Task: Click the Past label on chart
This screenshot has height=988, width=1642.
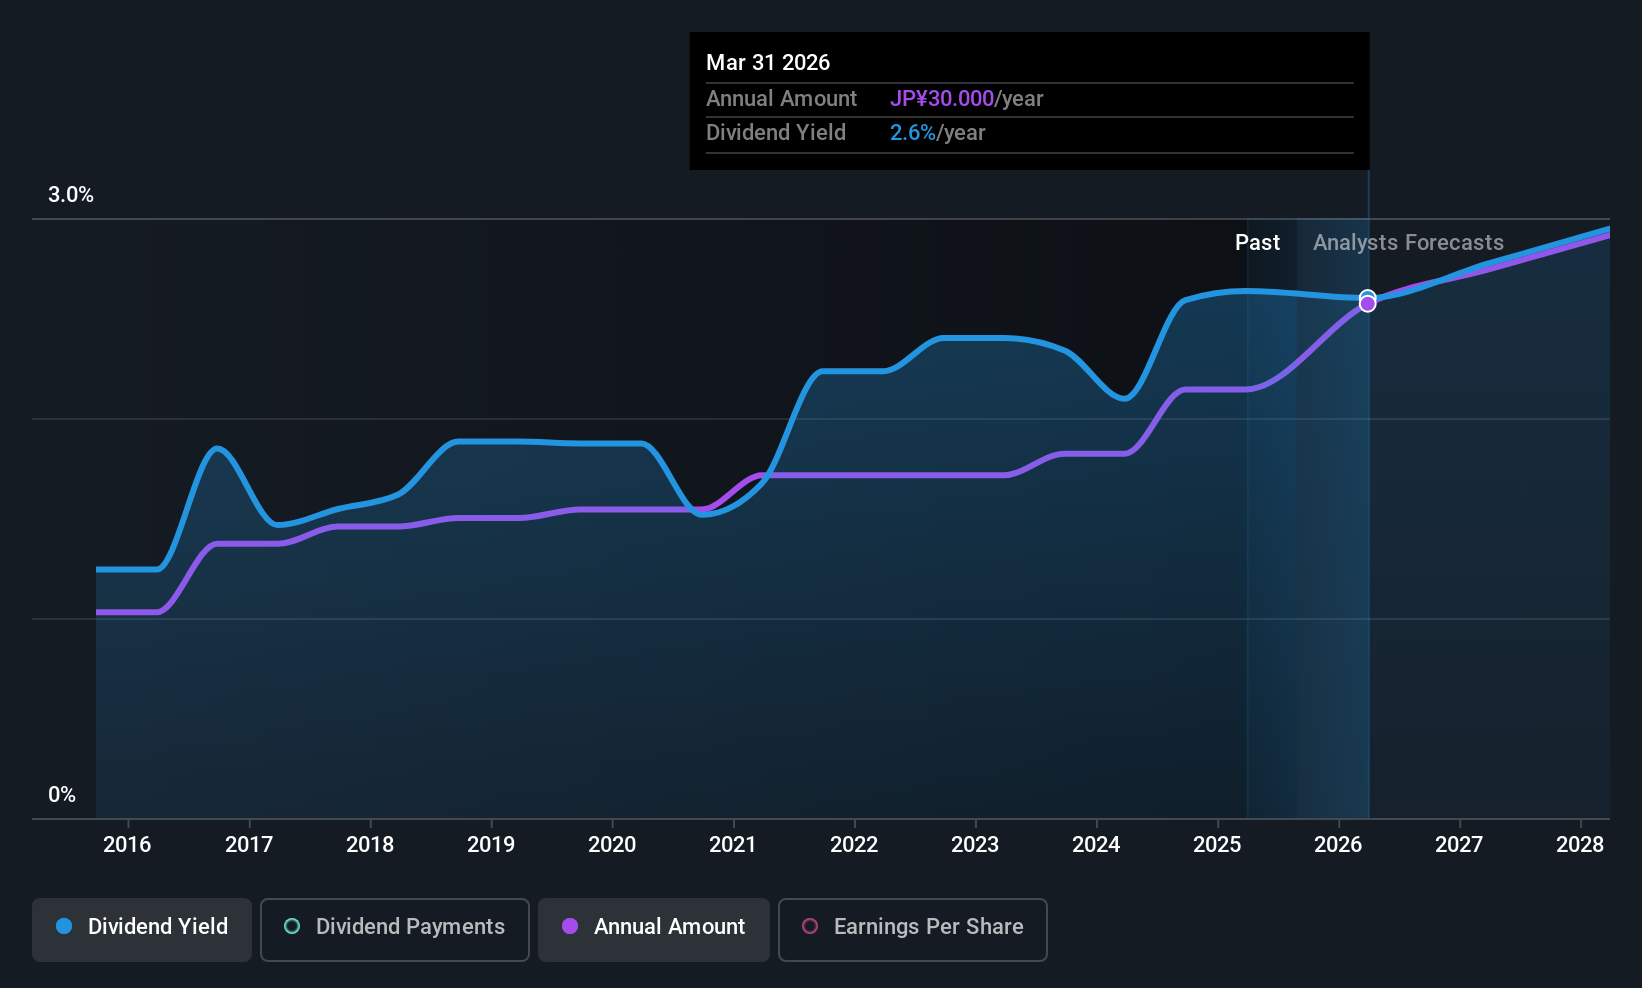Action: pyautogui.click(x=1257, y=243)
